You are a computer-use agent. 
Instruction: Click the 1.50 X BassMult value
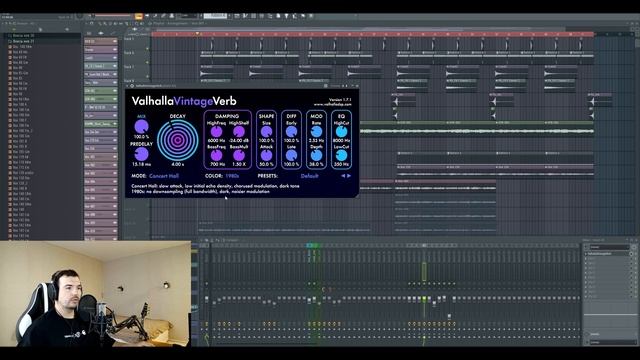tap(239, 164)
